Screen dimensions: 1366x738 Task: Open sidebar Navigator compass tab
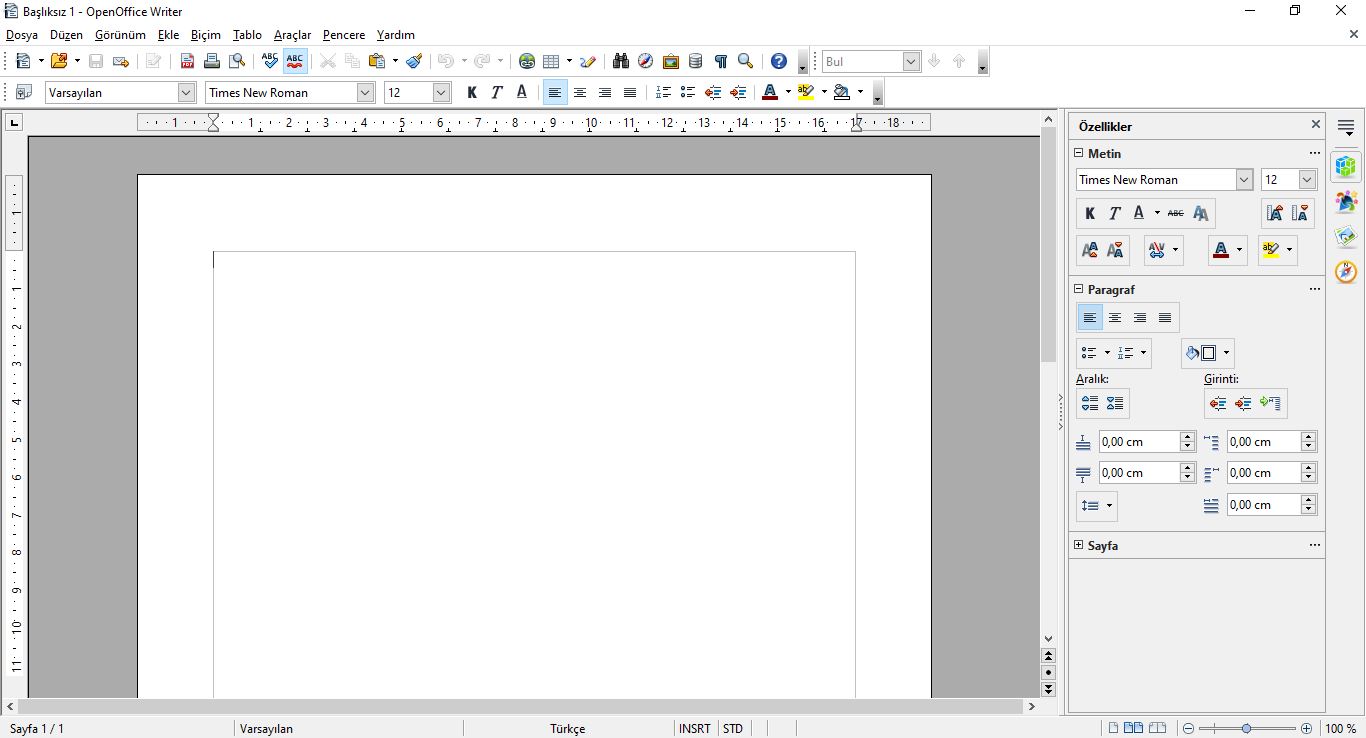1346,272
